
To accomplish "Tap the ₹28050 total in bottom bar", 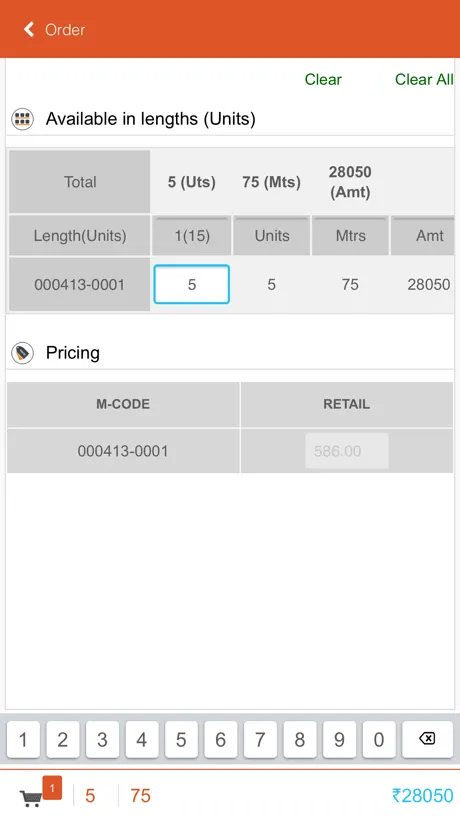I will 422,796.
